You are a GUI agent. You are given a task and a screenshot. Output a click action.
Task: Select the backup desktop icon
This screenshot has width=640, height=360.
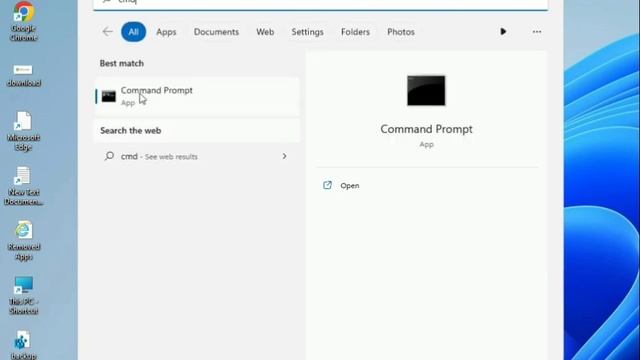tap(23, 346)
